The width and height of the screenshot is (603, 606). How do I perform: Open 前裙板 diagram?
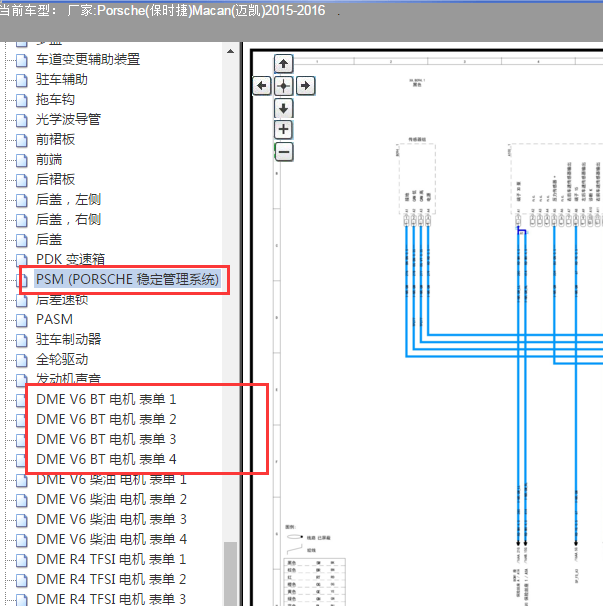click(55, 140)
